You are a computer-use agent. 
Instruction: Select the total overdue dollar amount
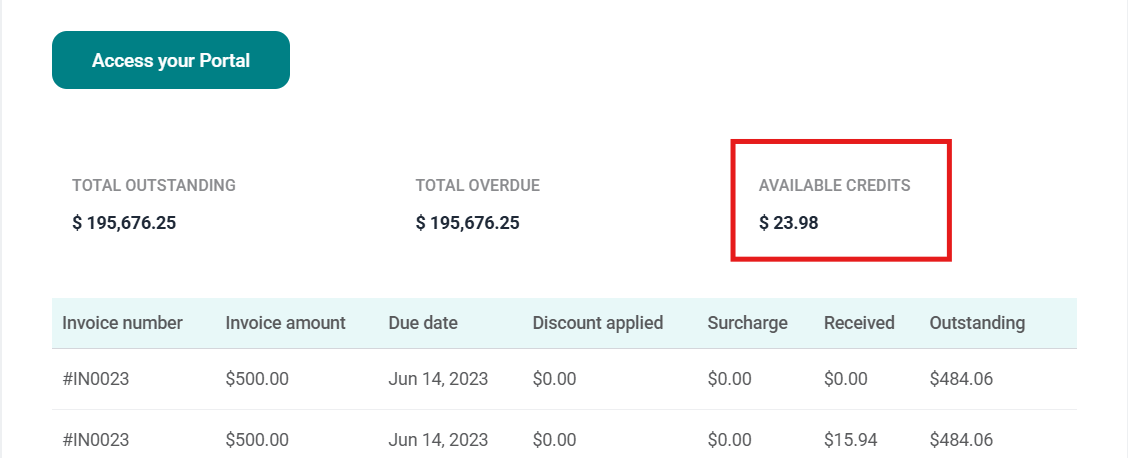[x=467, y=223]
